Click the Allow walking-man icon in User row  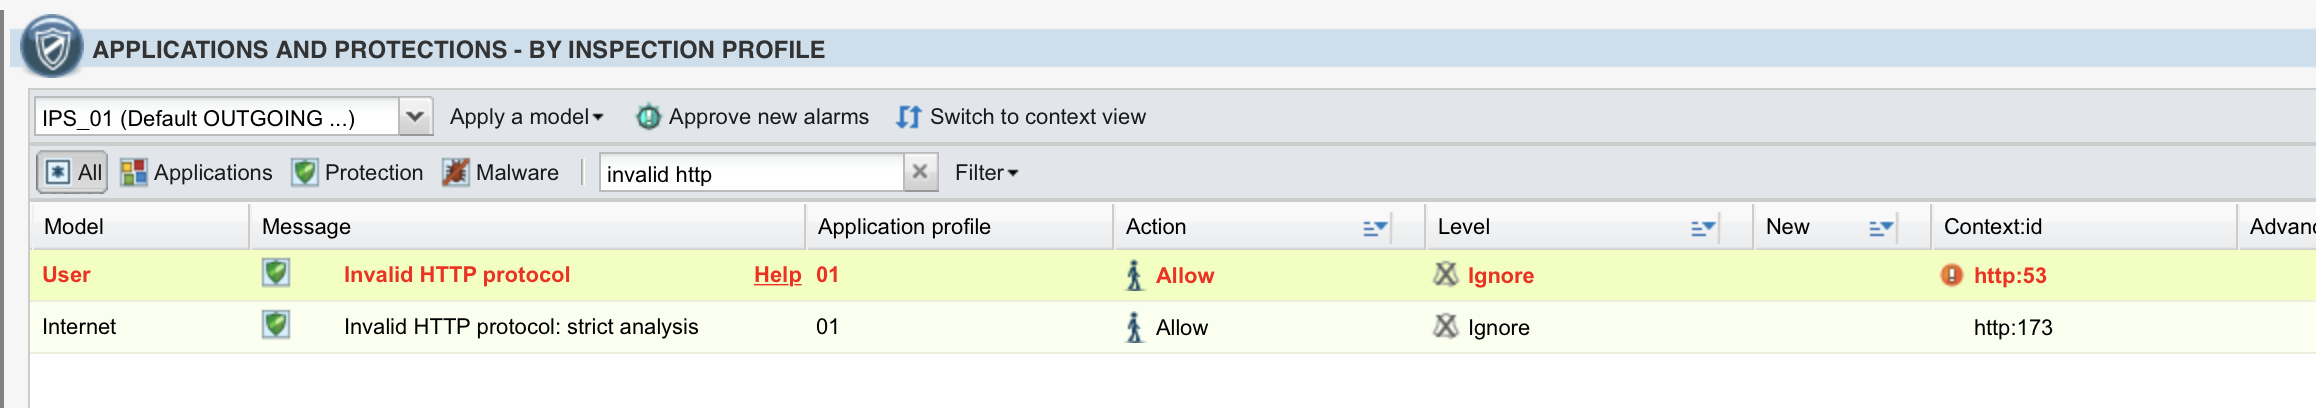[1134, 275]
